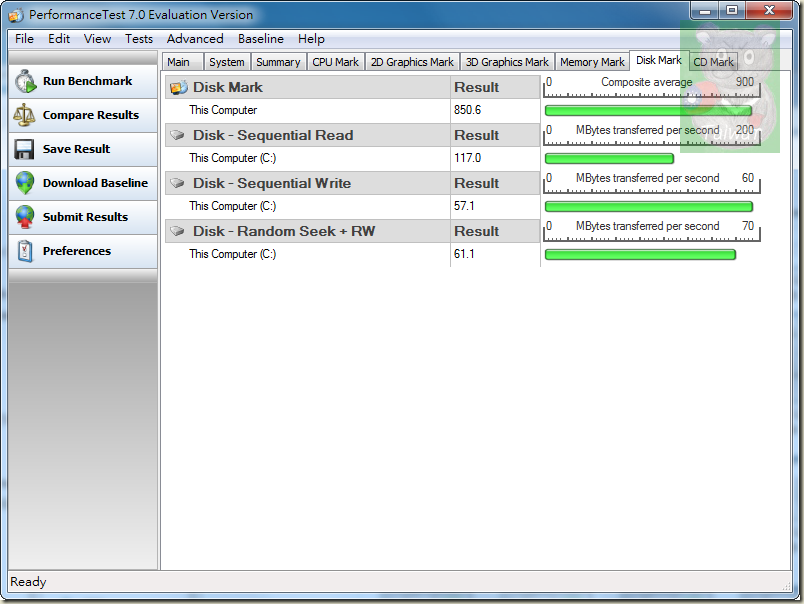Click the Sequential Read value 117.0
The image size is (804, 604).
click(468, 158)
